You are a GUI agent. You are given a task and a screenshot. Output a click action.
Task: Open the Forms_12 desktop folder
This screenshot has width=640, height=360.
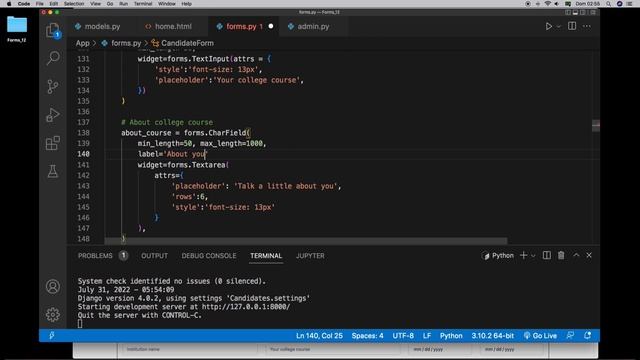(x=17, y=29)
